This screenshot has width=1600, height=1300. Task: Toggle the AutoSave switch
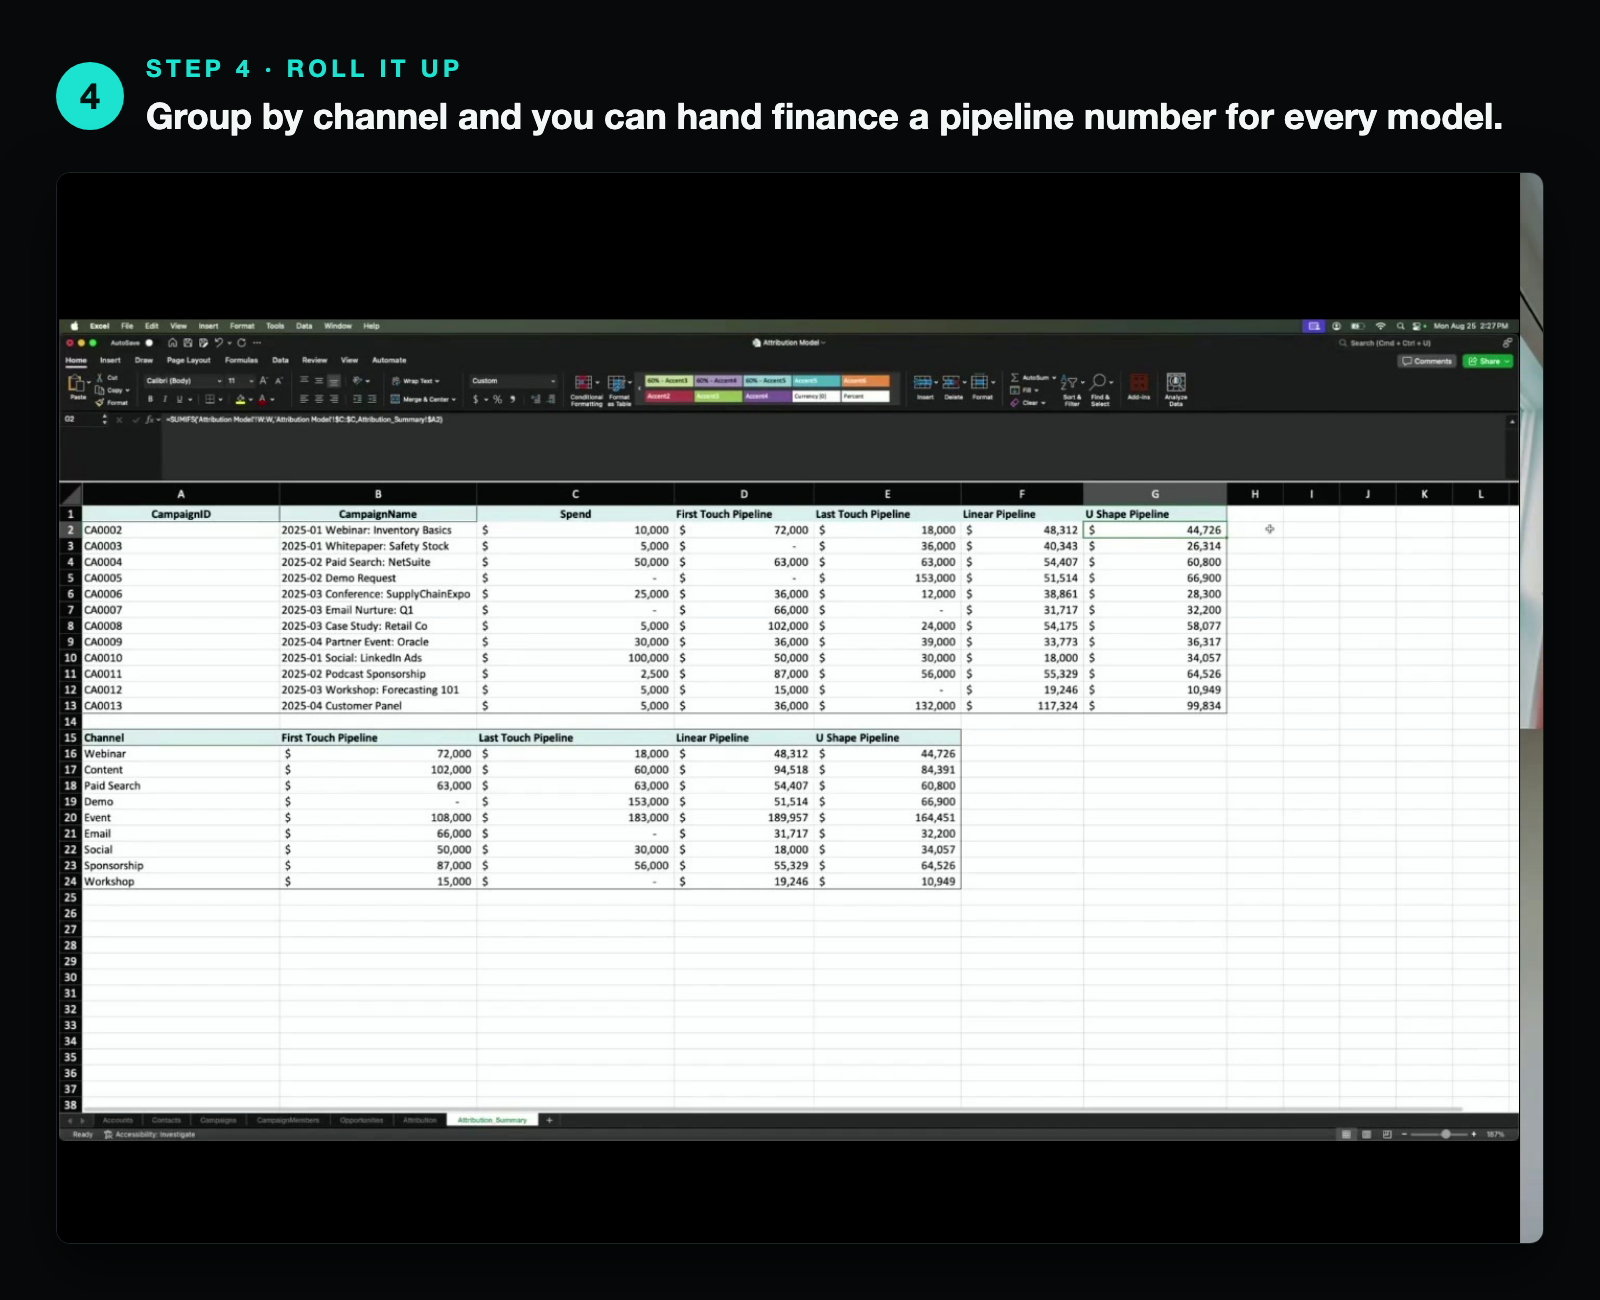149,343
